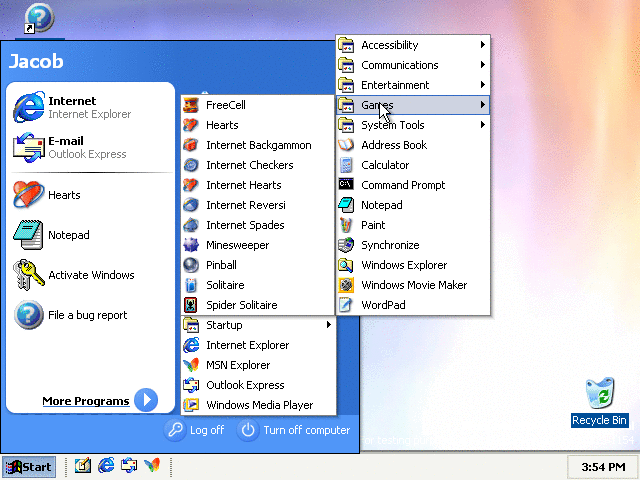This screenshot has width=640, height=480.
Task: Click the Jacob user name header
Action: tap(36, 61)
